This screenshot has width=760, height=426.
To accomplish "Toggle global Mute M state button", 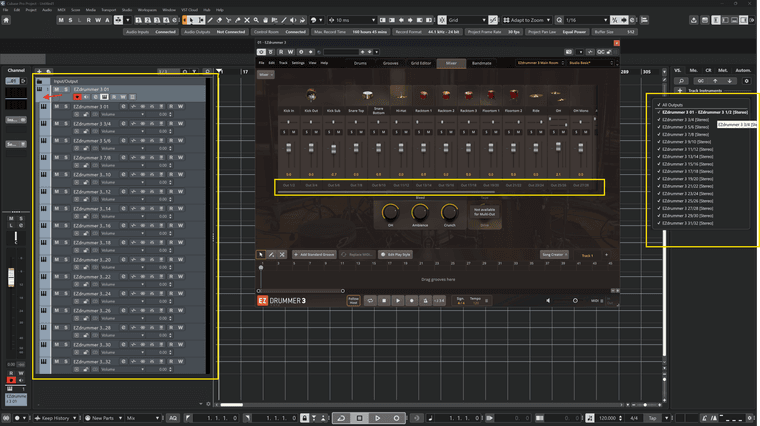I will pos(61,20).
